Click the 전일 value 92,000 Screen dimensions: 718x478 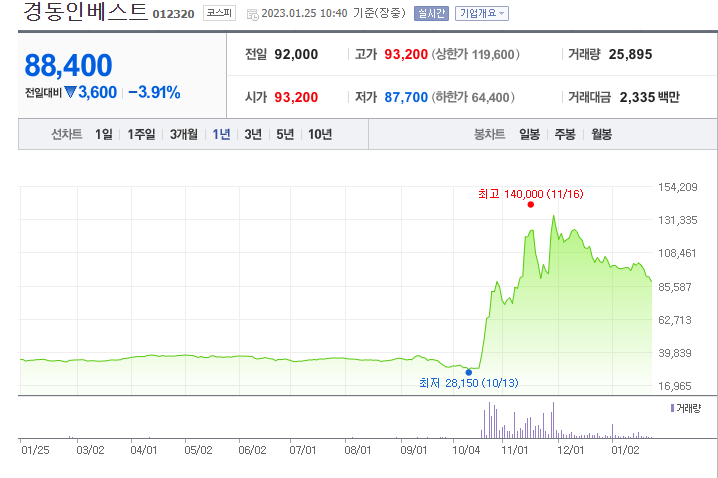(296, 54)
